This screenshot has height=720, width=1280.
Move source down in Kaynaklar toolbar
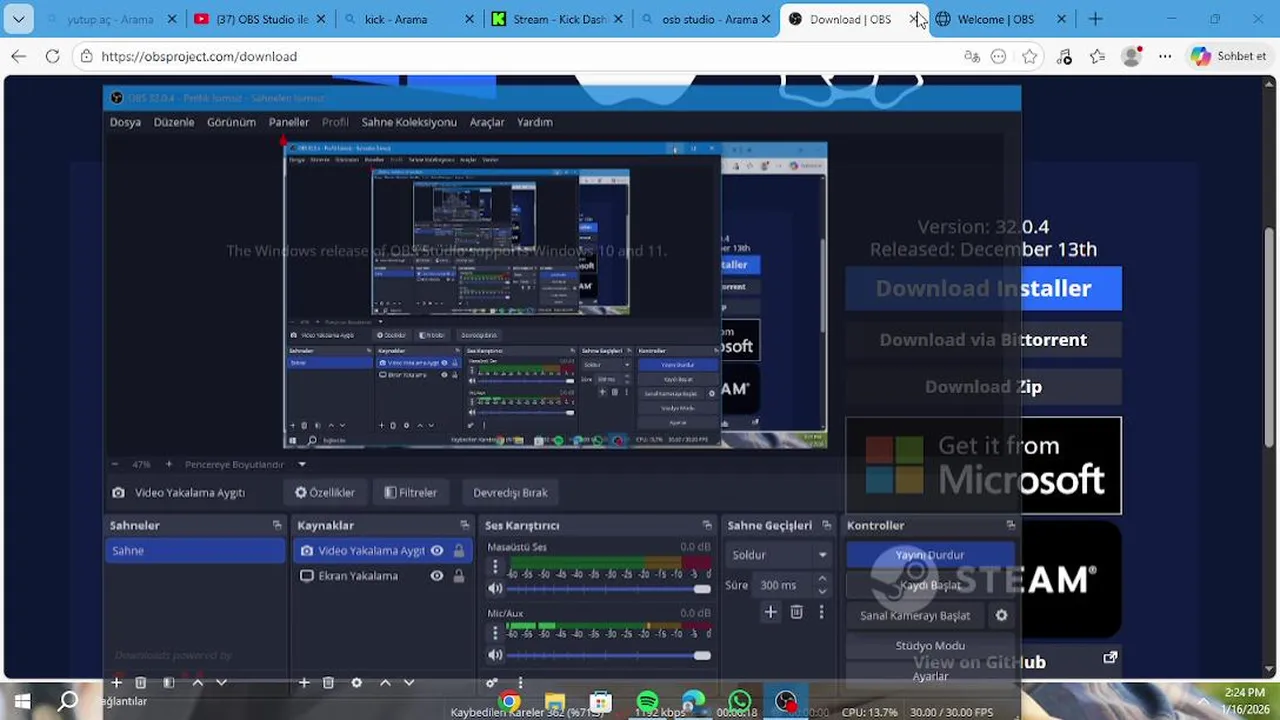pos(409,682)
